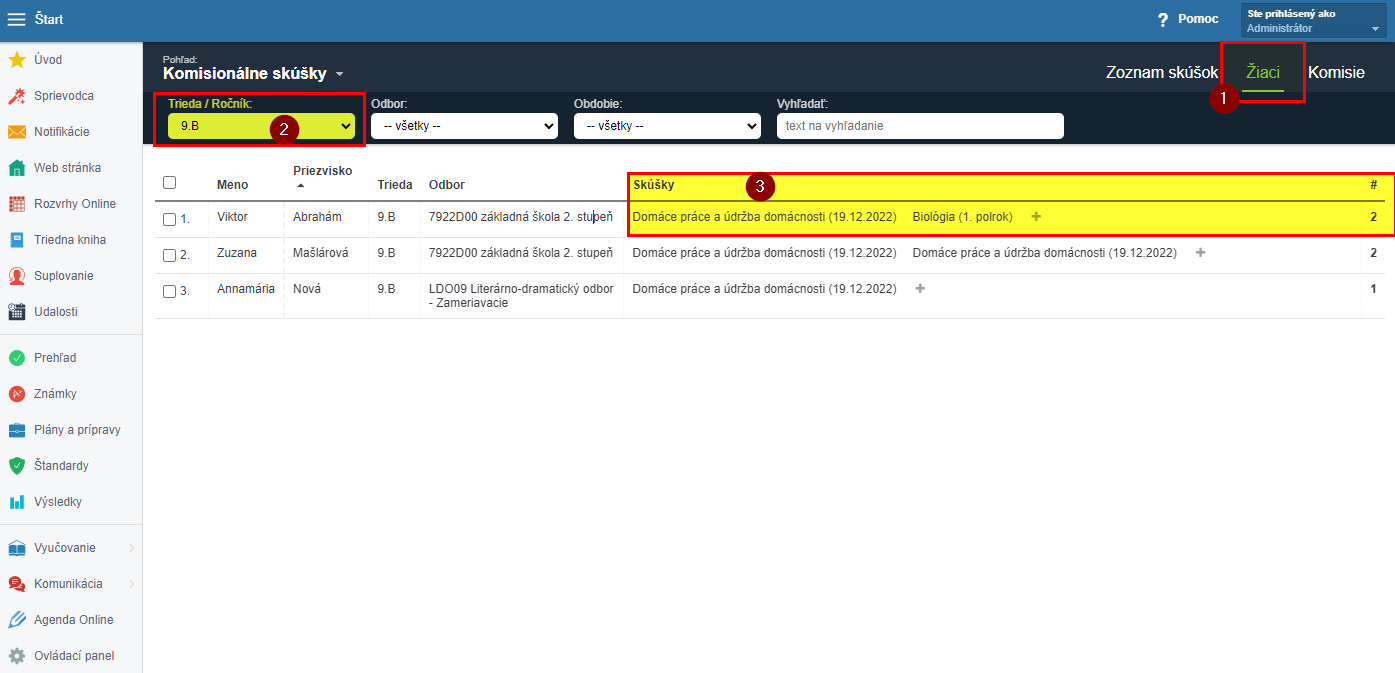Viewport: 1395px width, 673px height.
Task: Click the Pomoc question mark icon
Action: coord(1162,20)
